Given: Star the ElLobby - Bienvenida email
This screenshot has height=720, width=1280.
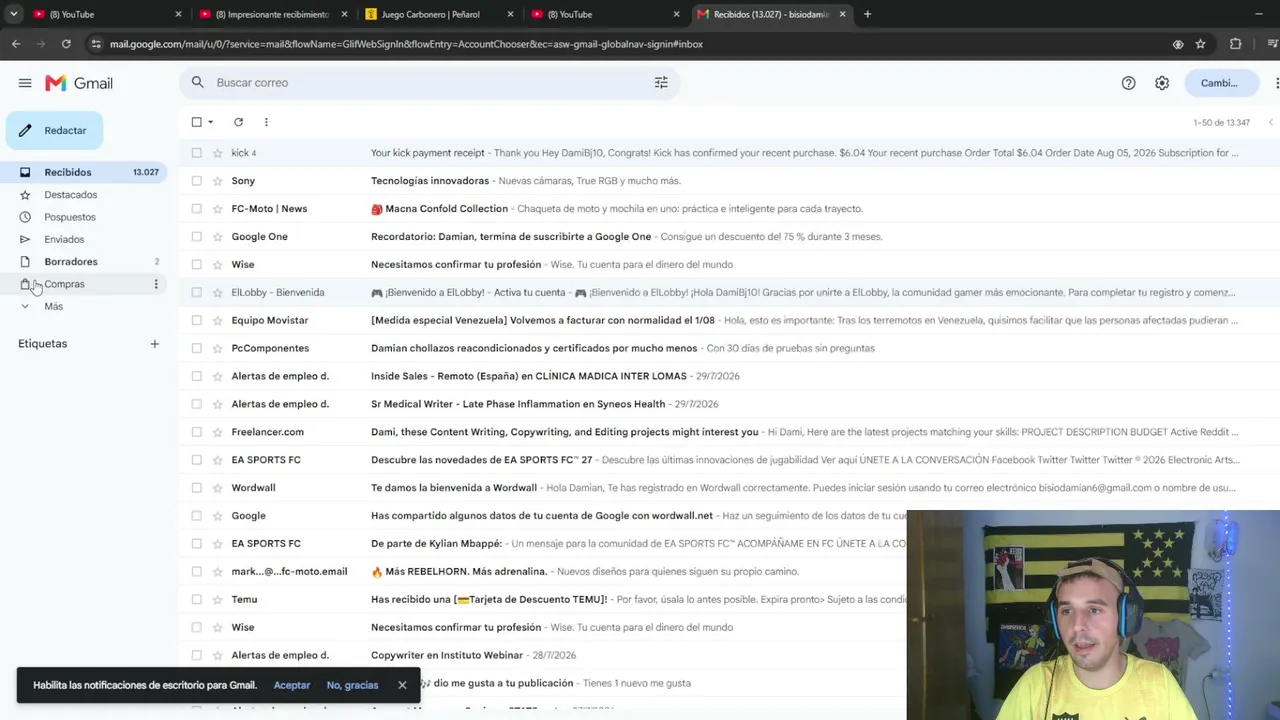Looking at the screenshot, I should coord(217,293).
